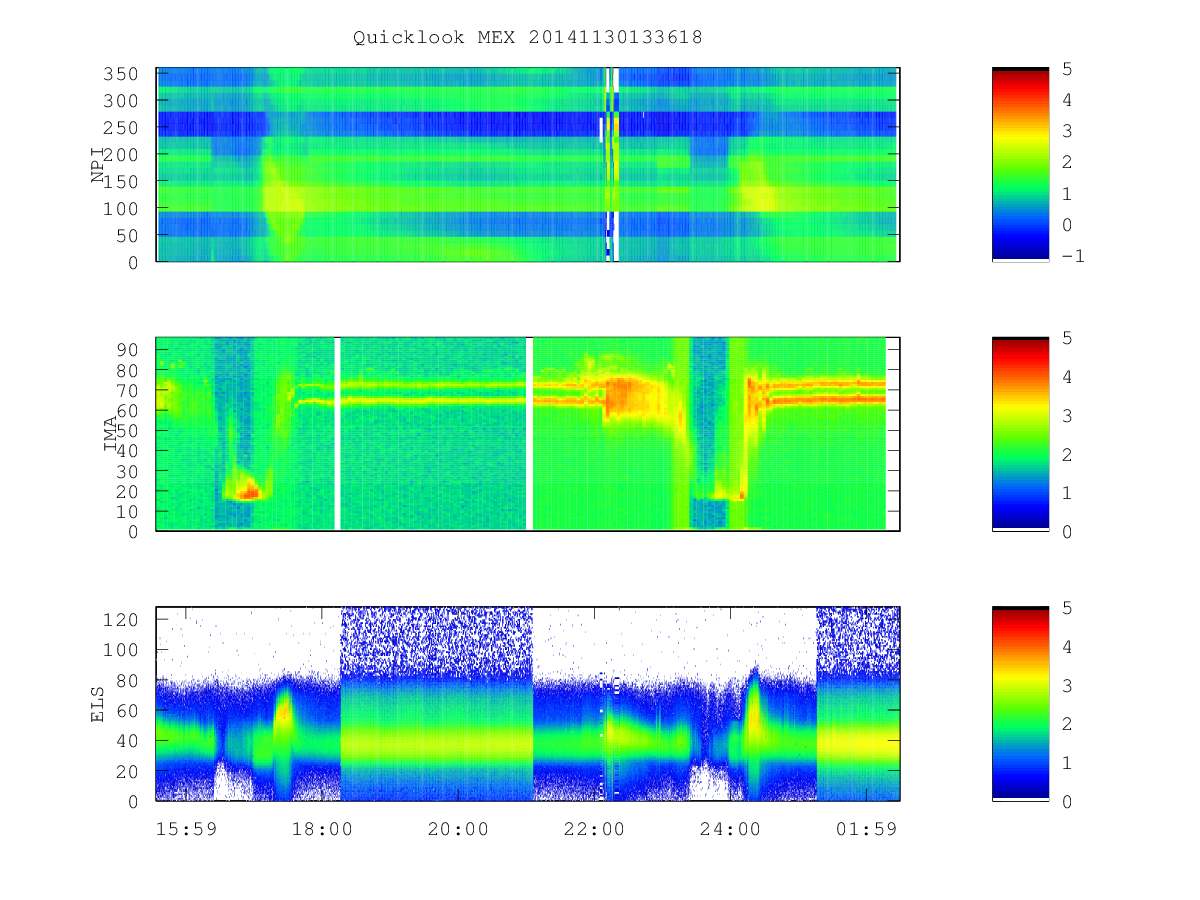Select the 01:59 time tick label
The height and width of the screenshot is (900, 1200).
866,829
